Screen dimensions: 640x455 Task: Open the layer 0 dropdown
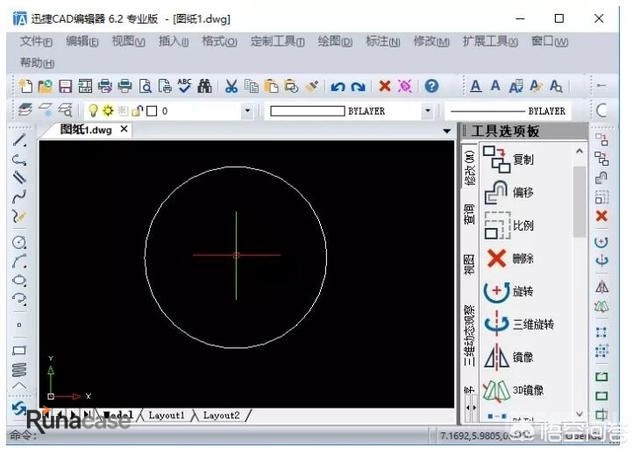(247, 111)
